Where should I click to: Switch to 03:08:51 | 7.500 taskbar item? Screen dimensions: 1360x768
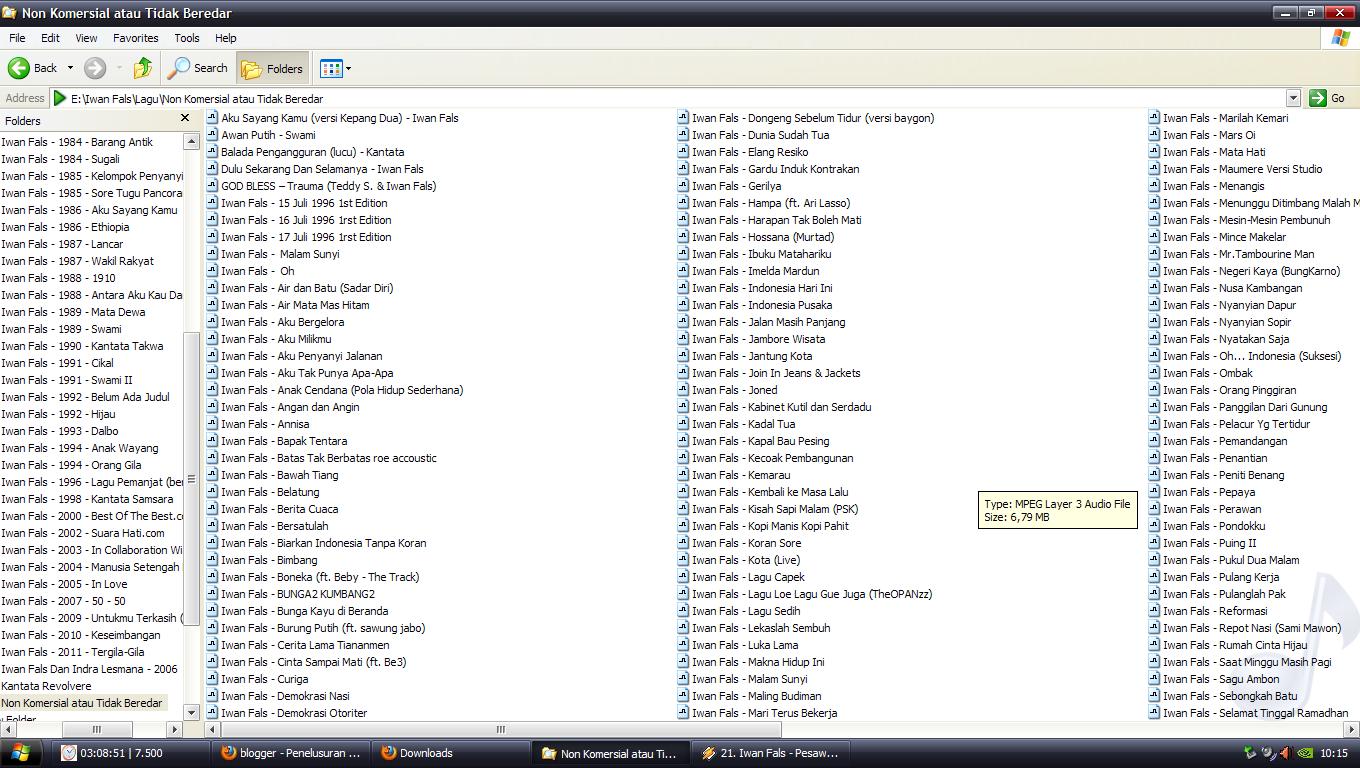pyautogui.click(x=131, y=753)
